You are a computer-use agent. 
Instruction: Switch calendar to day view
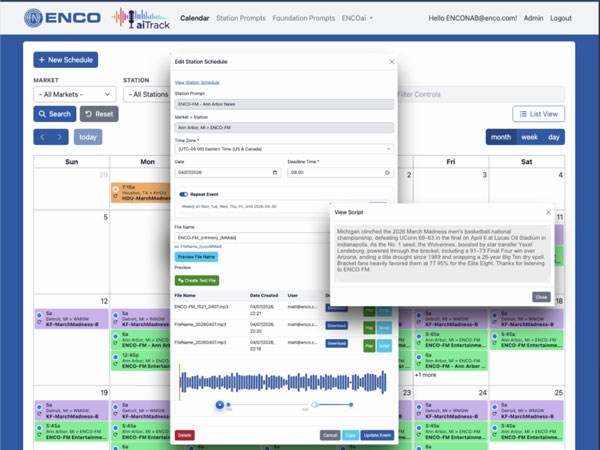pyautogui.click(x=553, y=137)
